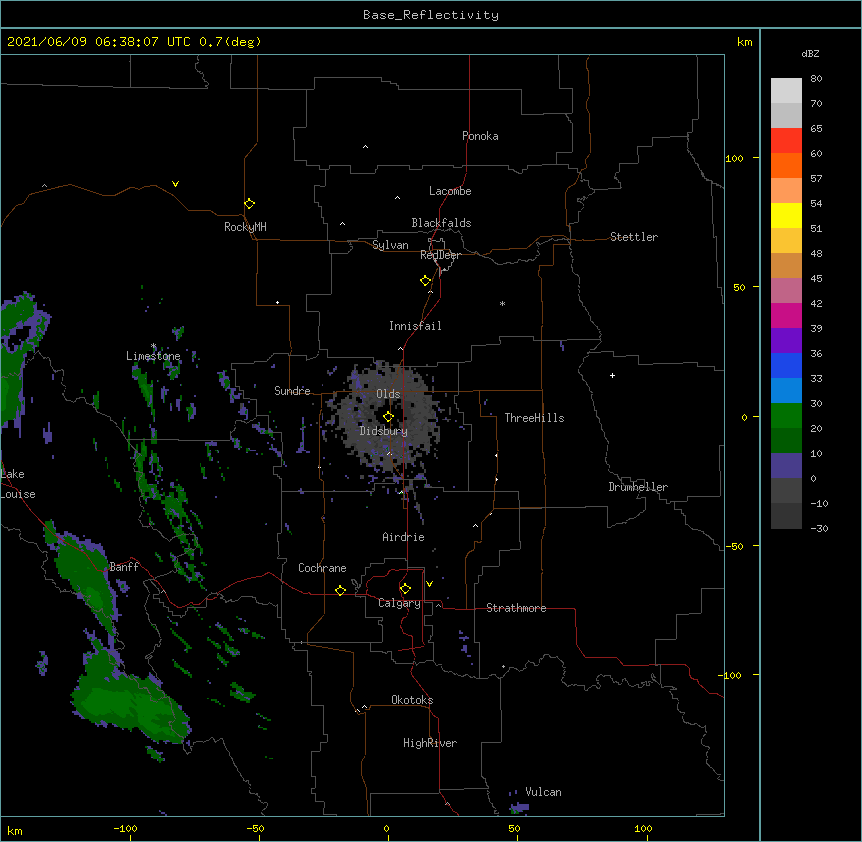The image size is (862, 842).
Task: Select the violet legend swatch below 39
Action: 786,341
